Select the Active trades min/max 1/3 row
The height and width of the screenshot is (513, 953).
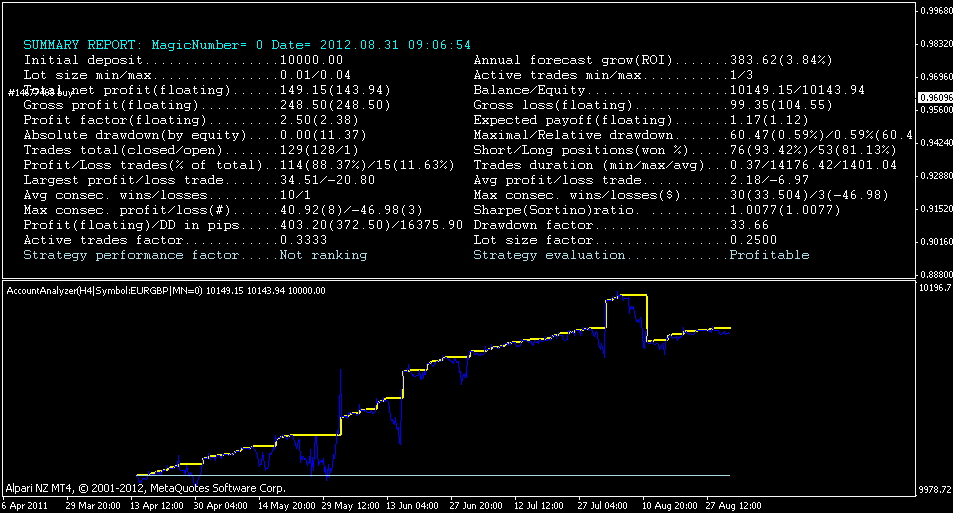pos(613,75)
